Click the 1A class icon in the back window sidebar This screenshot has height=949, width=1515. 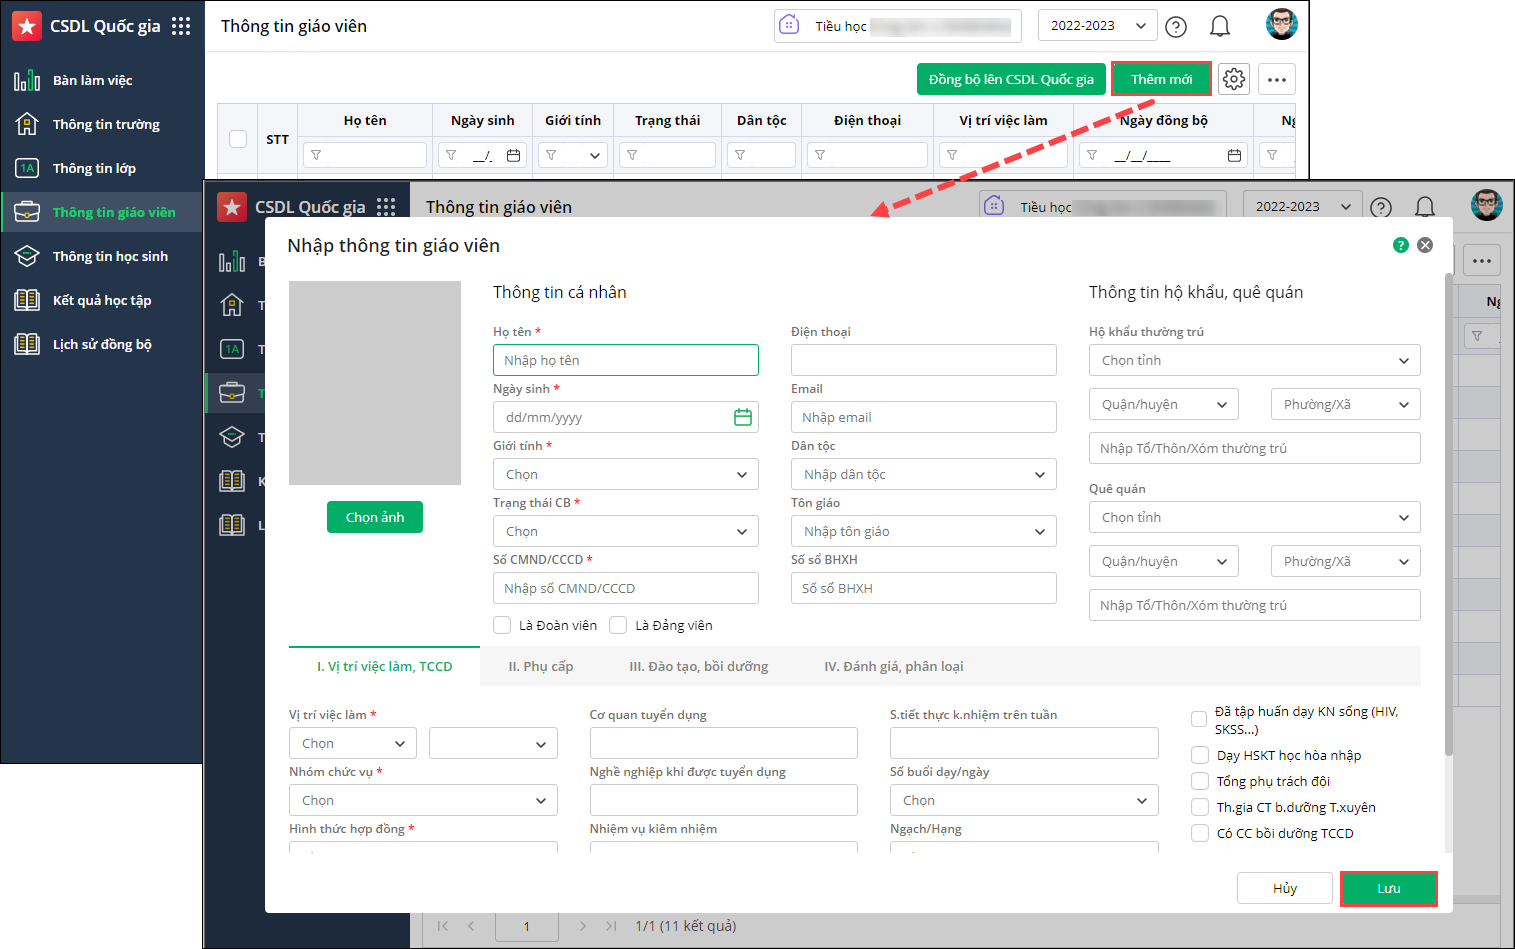pyautogui.click(x=27, y=168)
